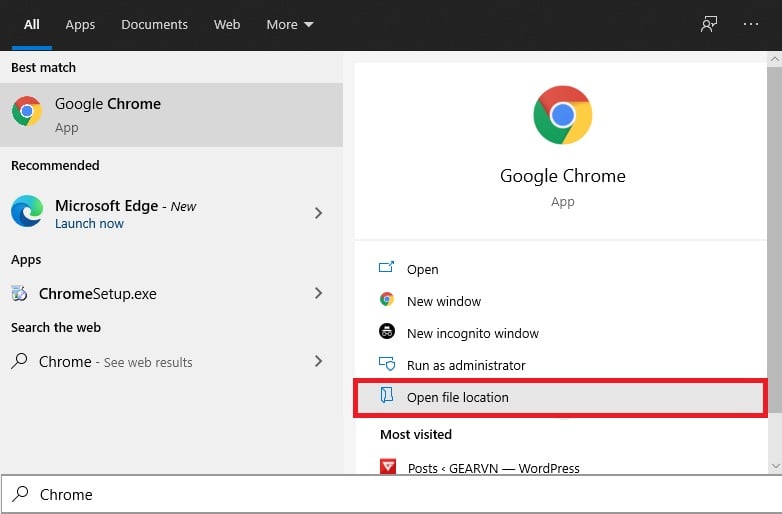Click the Run as administrator shield icon
The height and width of the screenshot is (514, 782).
[x=387, y=363]
